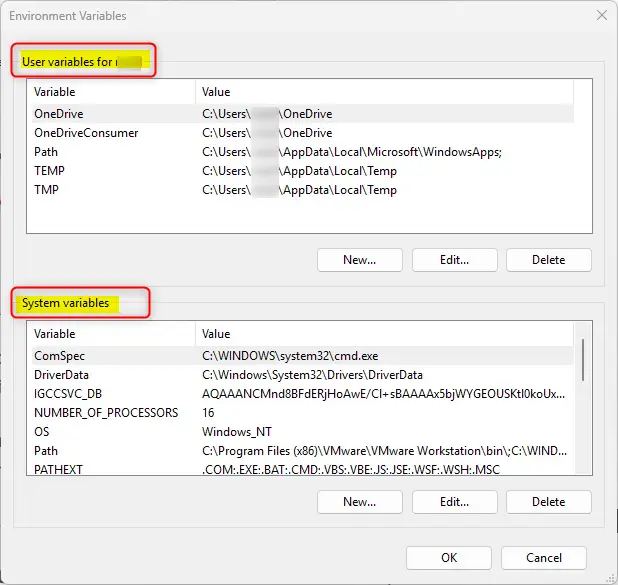Dismiss the dialog with Cancel
618x585 pixels.
pyautogui.click(x=544, y=558)
